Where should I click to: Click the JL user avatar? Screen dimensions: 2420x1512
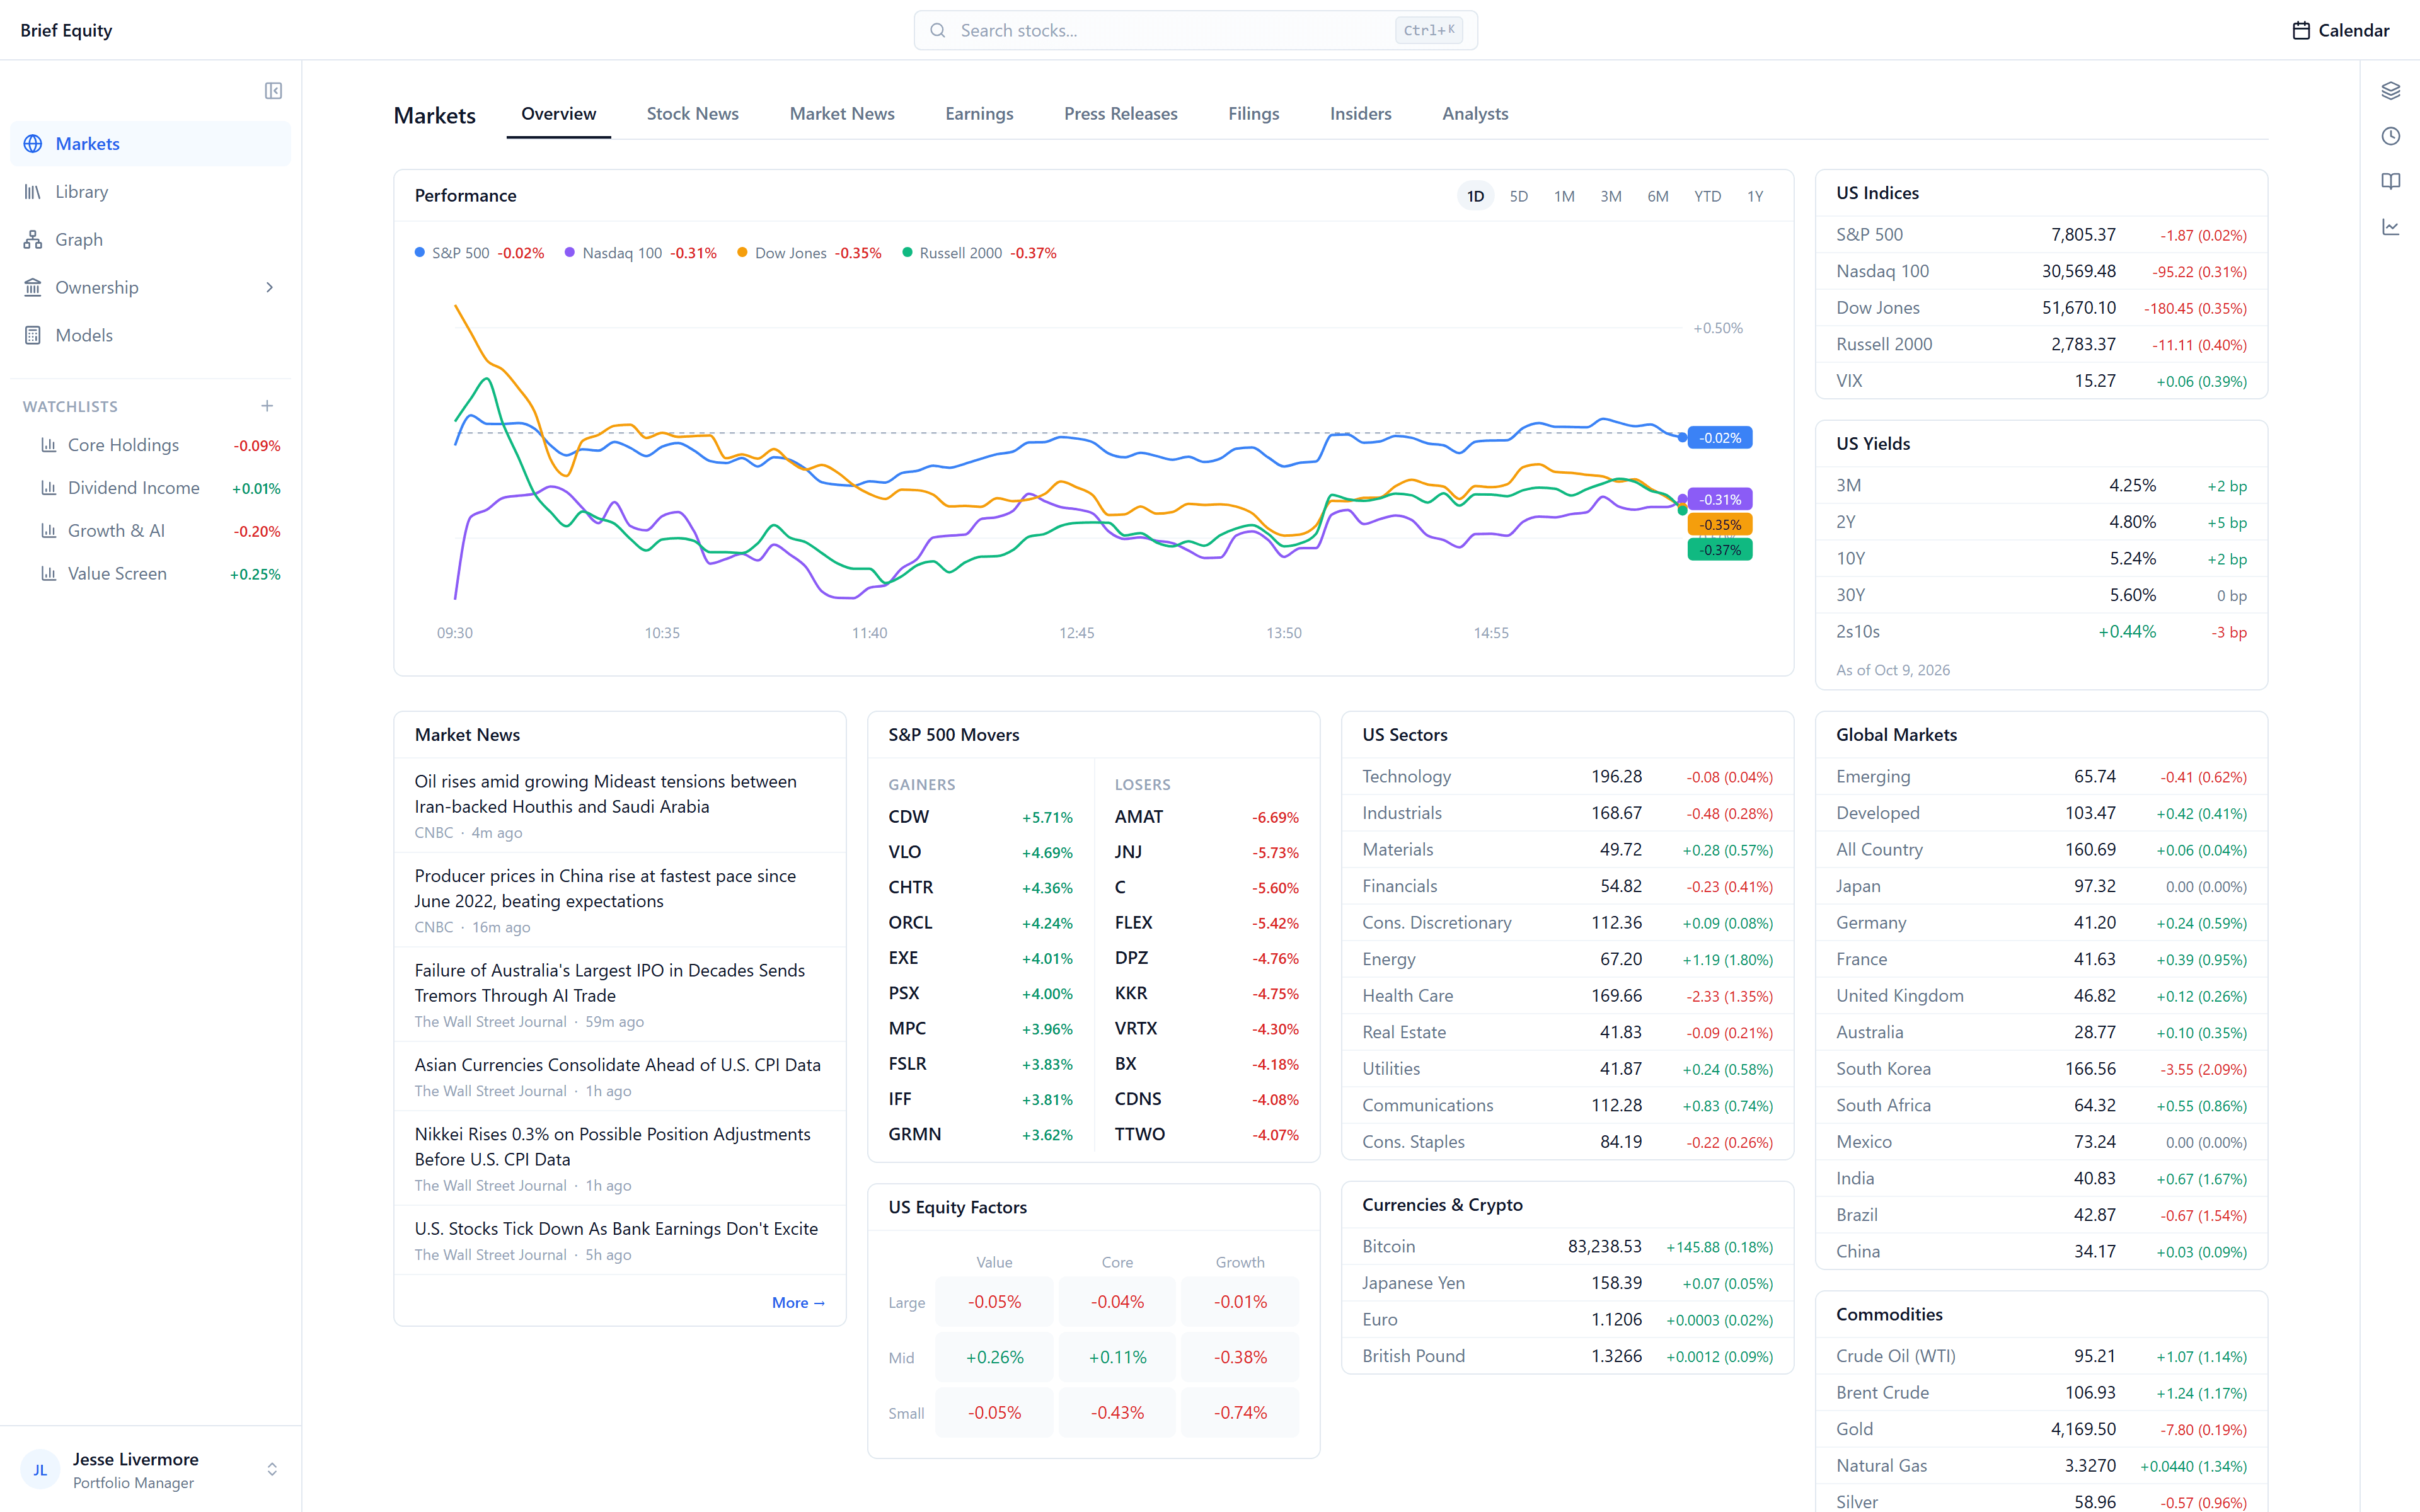click(x=40, y=1470)
